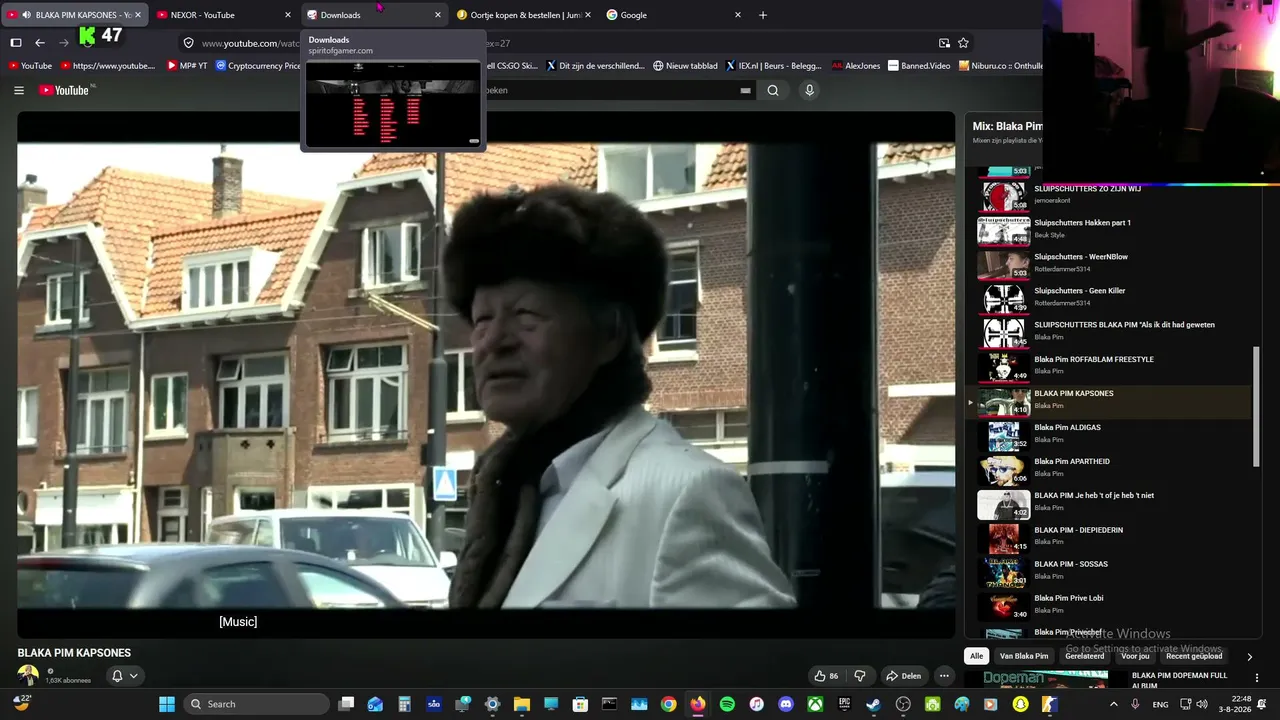
Task: Filter by 'Gerelateerd' chip
Action: (1085, 656)
